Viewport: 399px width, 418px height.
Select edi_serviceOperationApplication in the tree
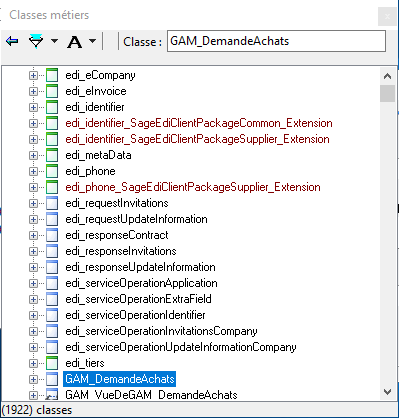(141, 283)
